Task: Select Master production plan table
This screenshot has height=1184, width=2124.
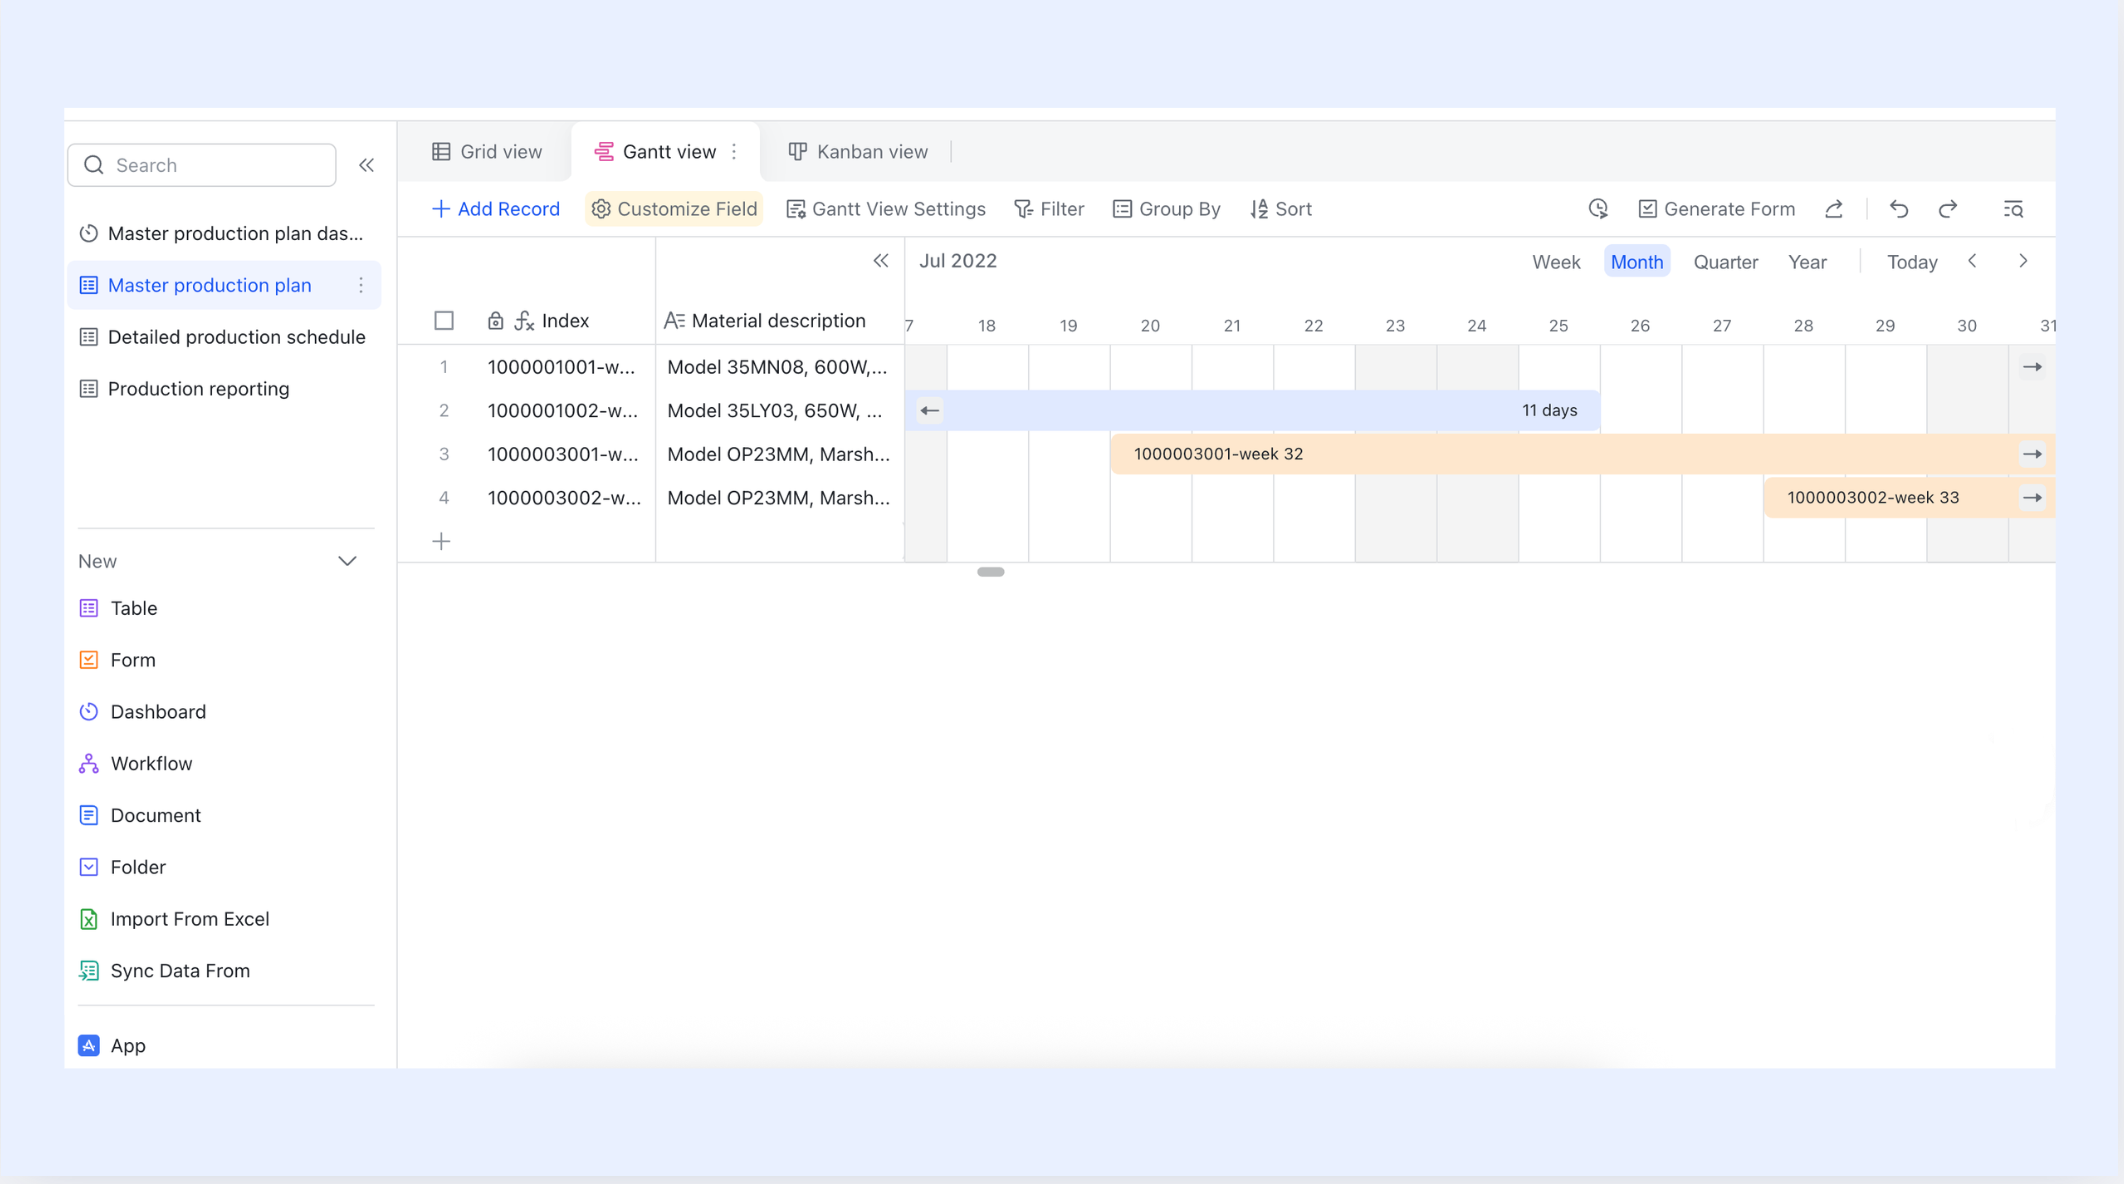Action: [x=224, y=285]
